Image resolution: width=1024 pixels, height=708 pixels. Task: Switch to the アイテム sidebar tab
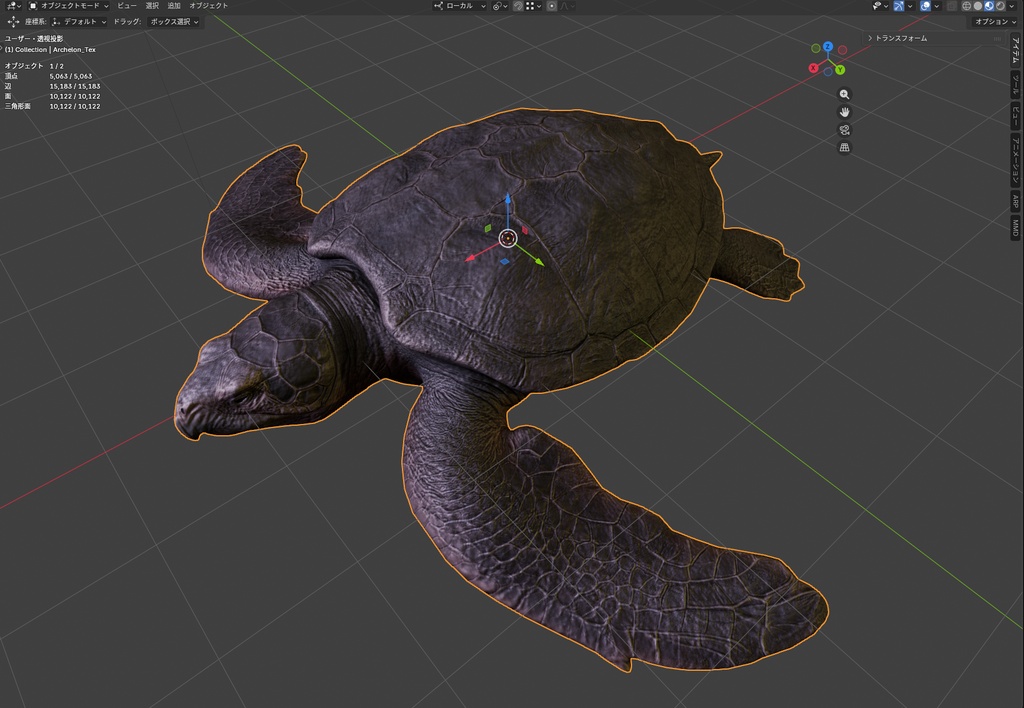click(1016, 50)
